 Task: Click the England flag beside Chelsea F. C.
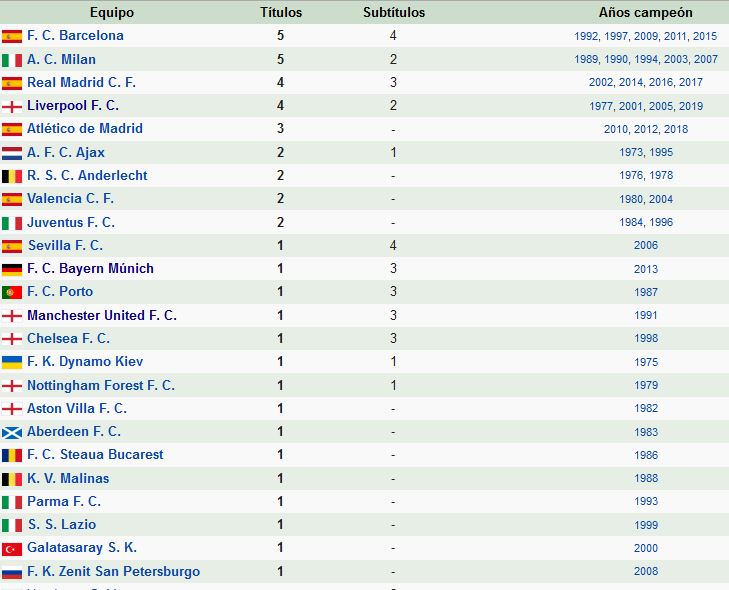point(12,339)
